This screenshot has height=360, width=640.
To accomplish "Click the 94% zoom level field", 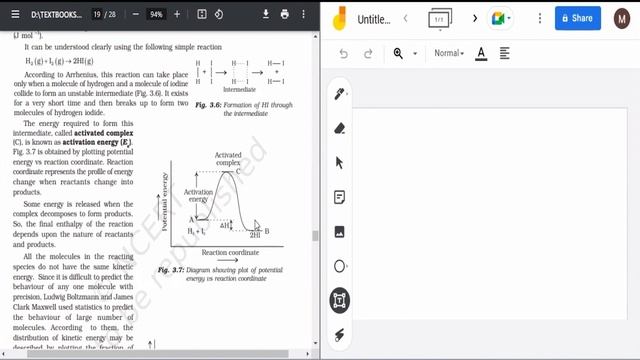I will 156,14.
